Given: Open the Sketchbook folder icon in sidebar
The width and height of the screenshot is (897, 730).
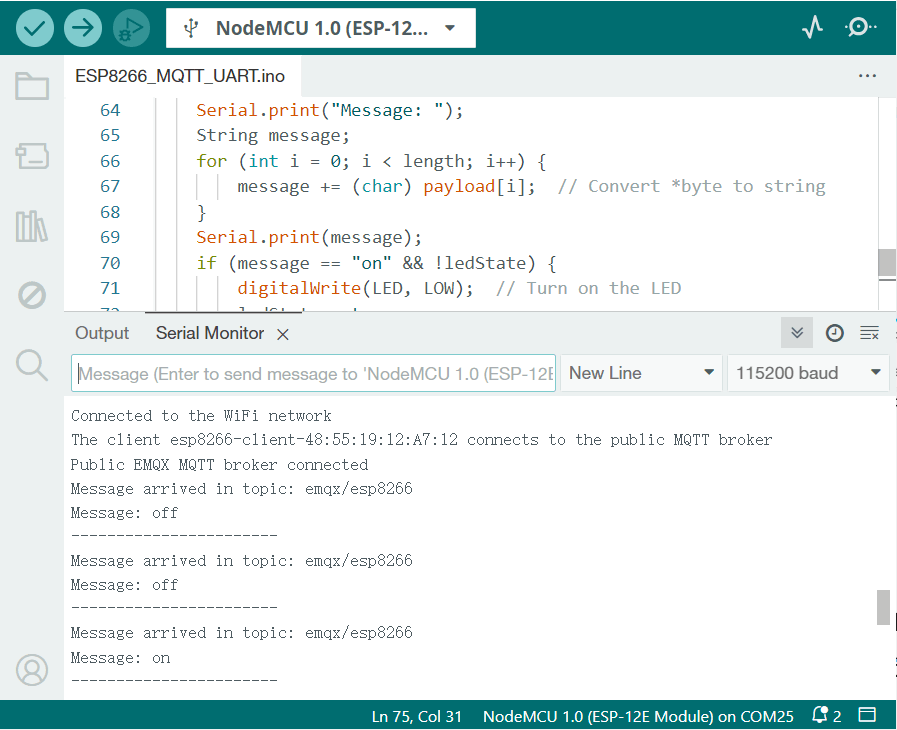Looking at the screenshot, I should click(32, 86).
